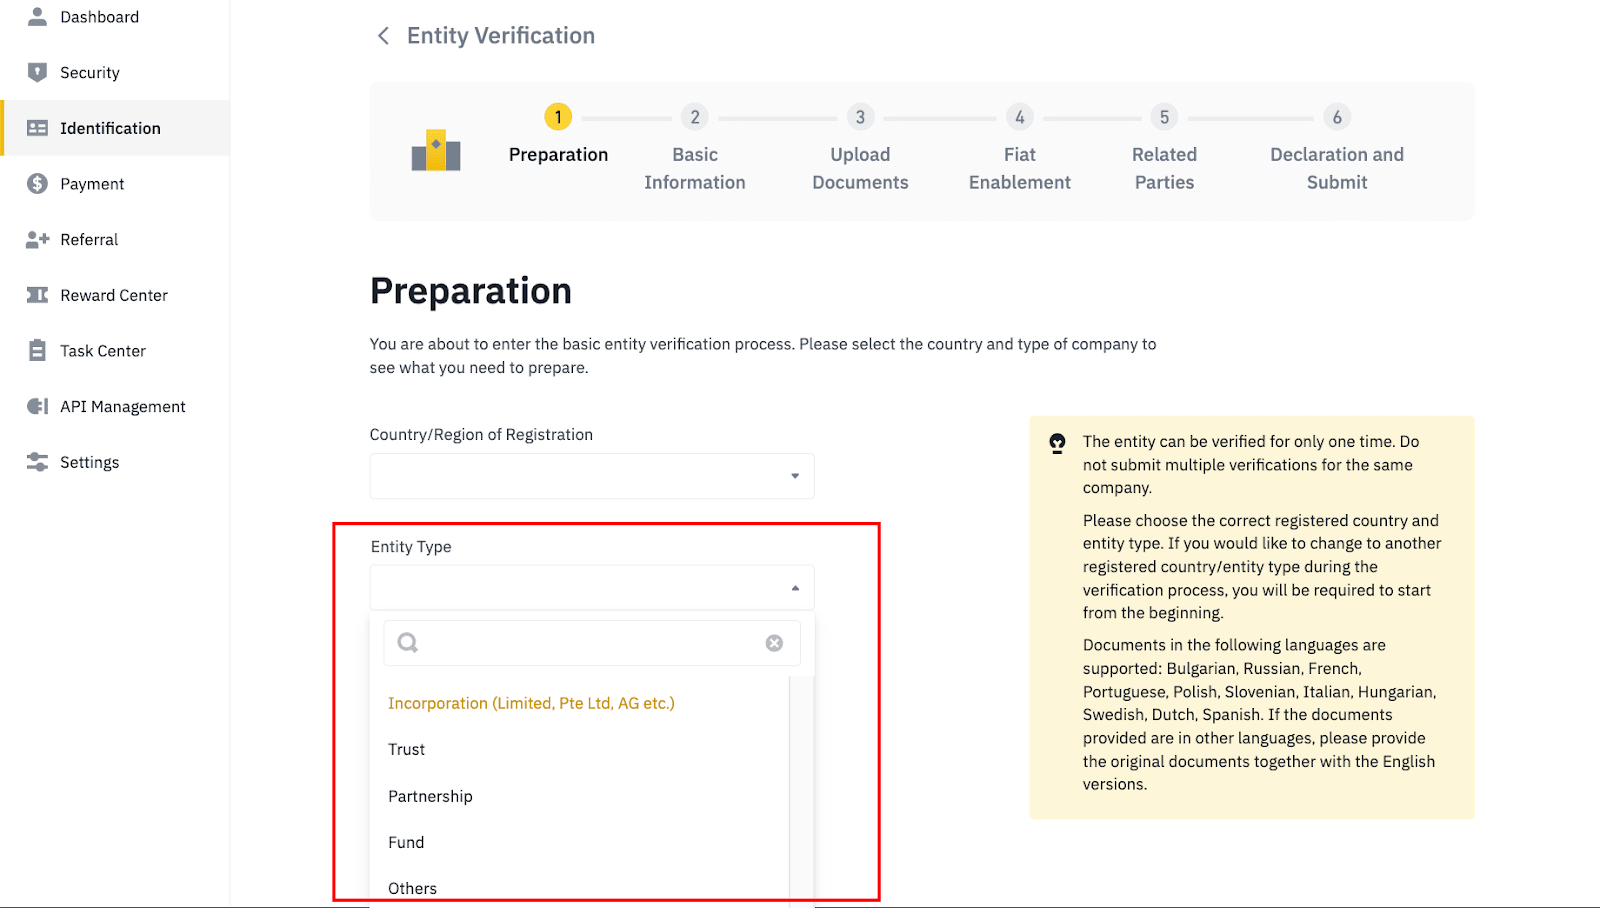Click into the Entity Type search box

592,643
